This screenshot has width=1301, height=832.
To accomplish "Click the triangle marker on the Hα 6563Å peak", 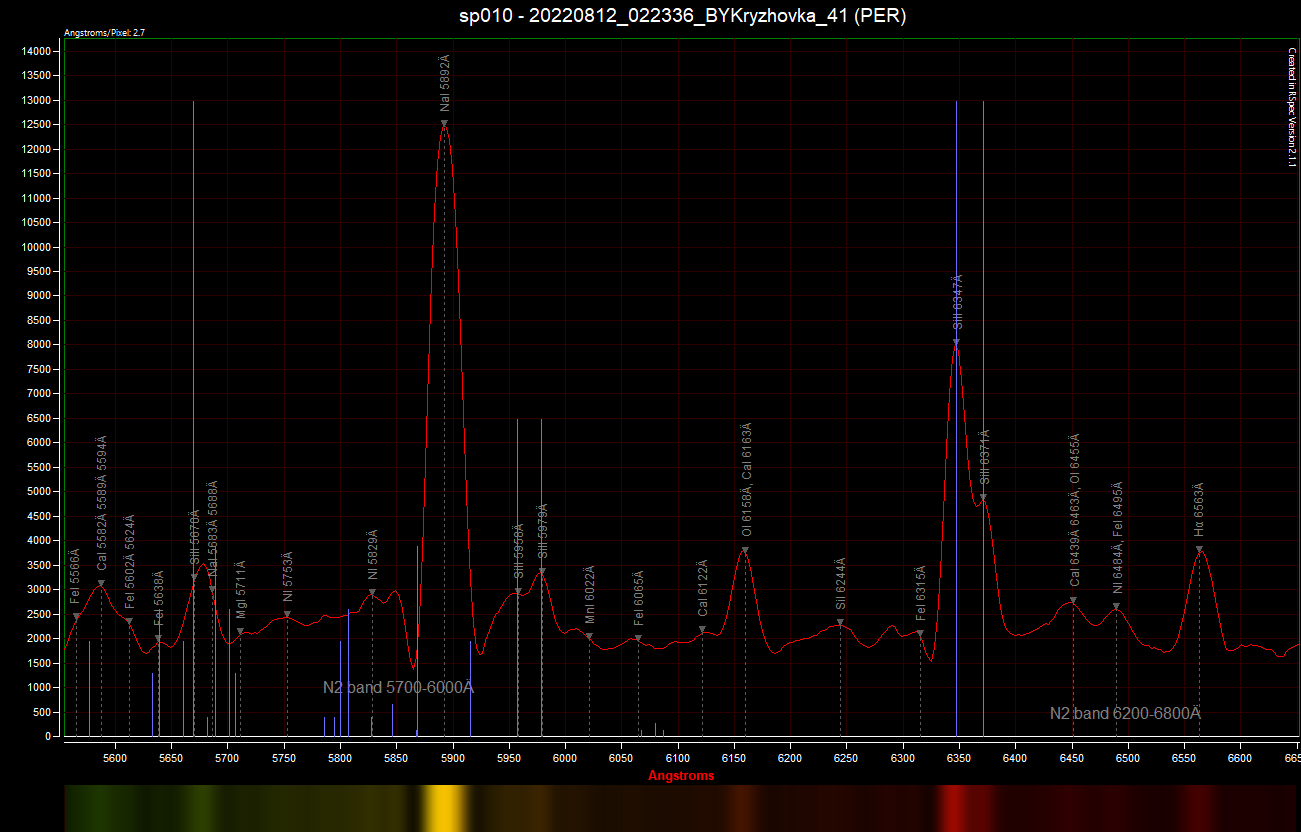I will coord(1199,550).
